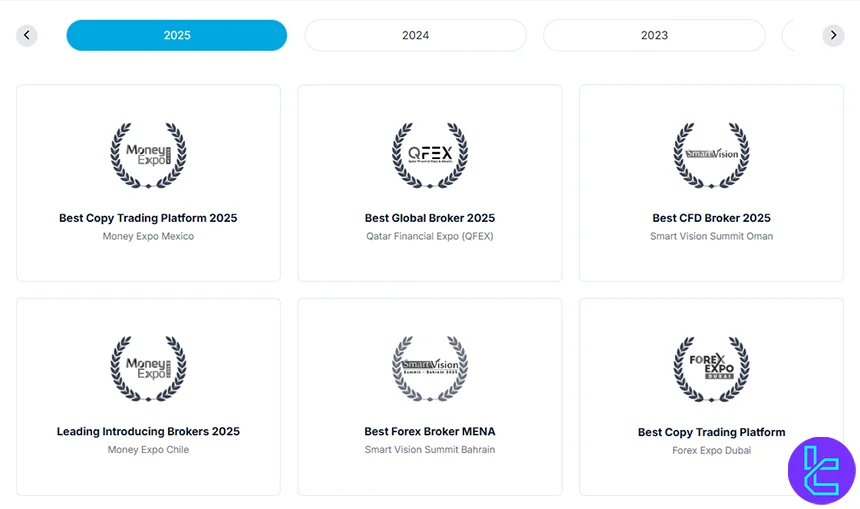Click the QFEX laurel award logo

[x=430, y=155]
